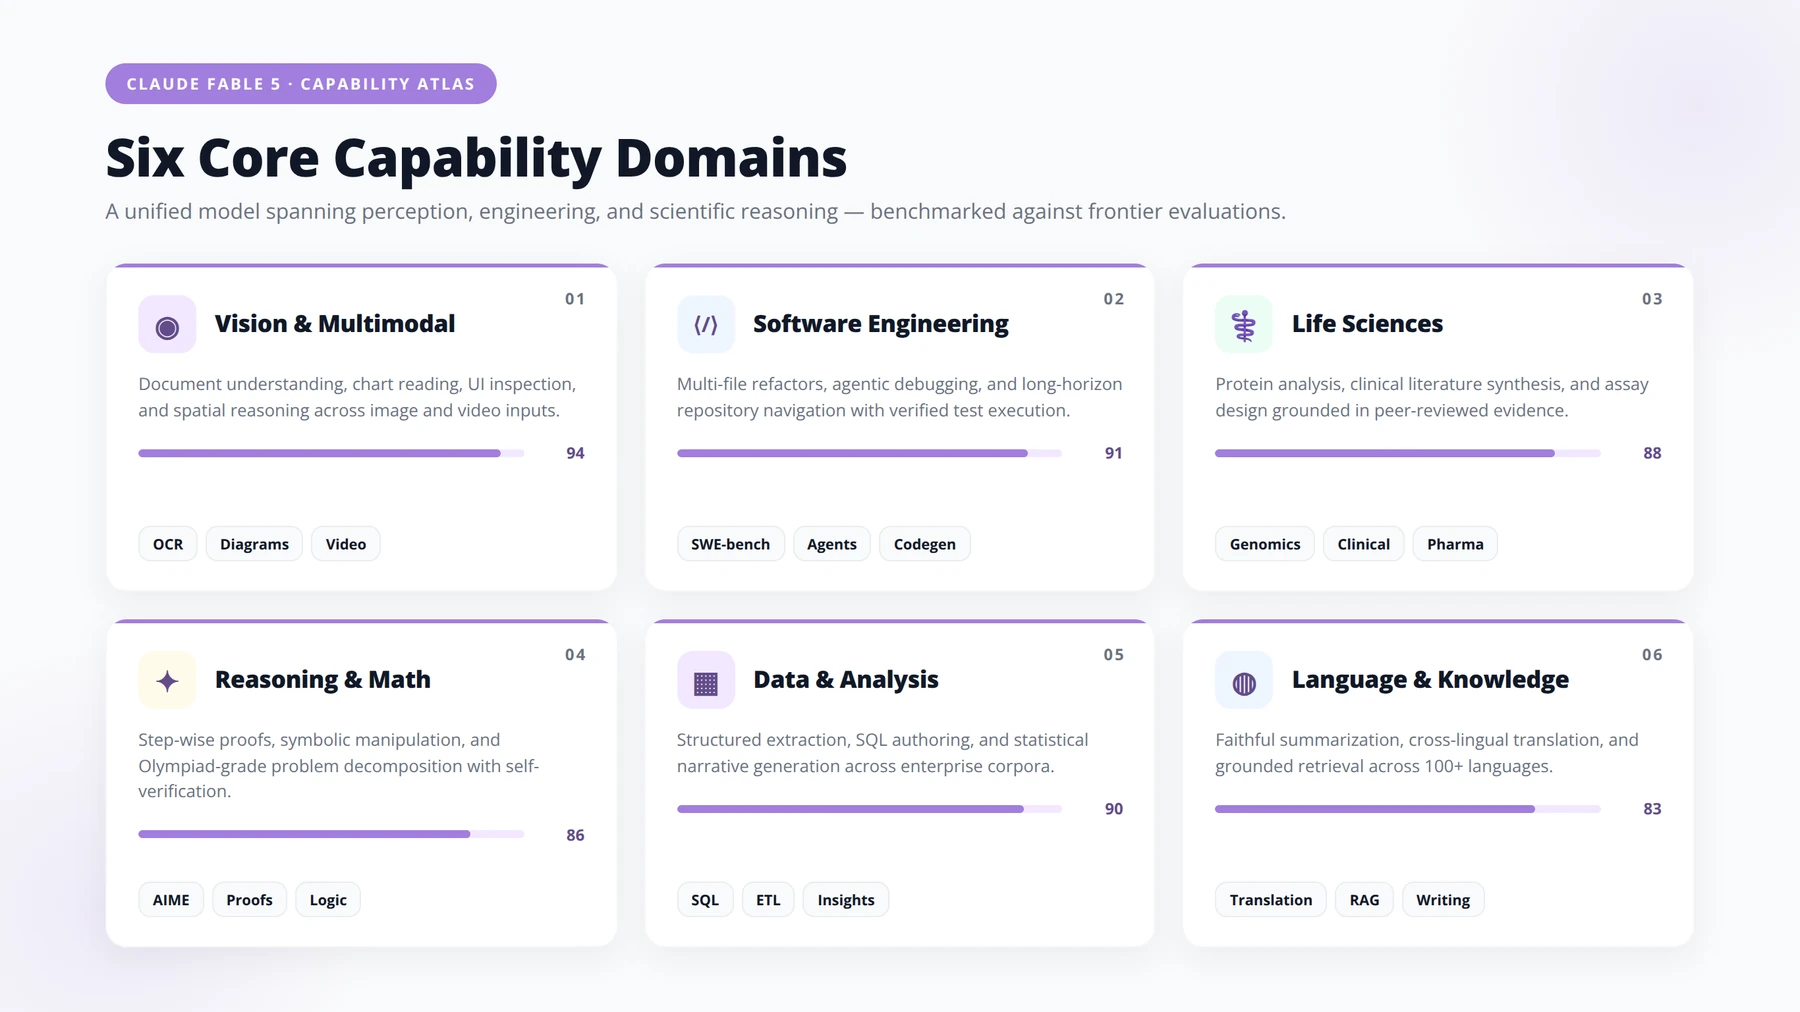Pick the Pharma tag
The height and width of the screenshot is (1012, 1800).
point(1455,544)
